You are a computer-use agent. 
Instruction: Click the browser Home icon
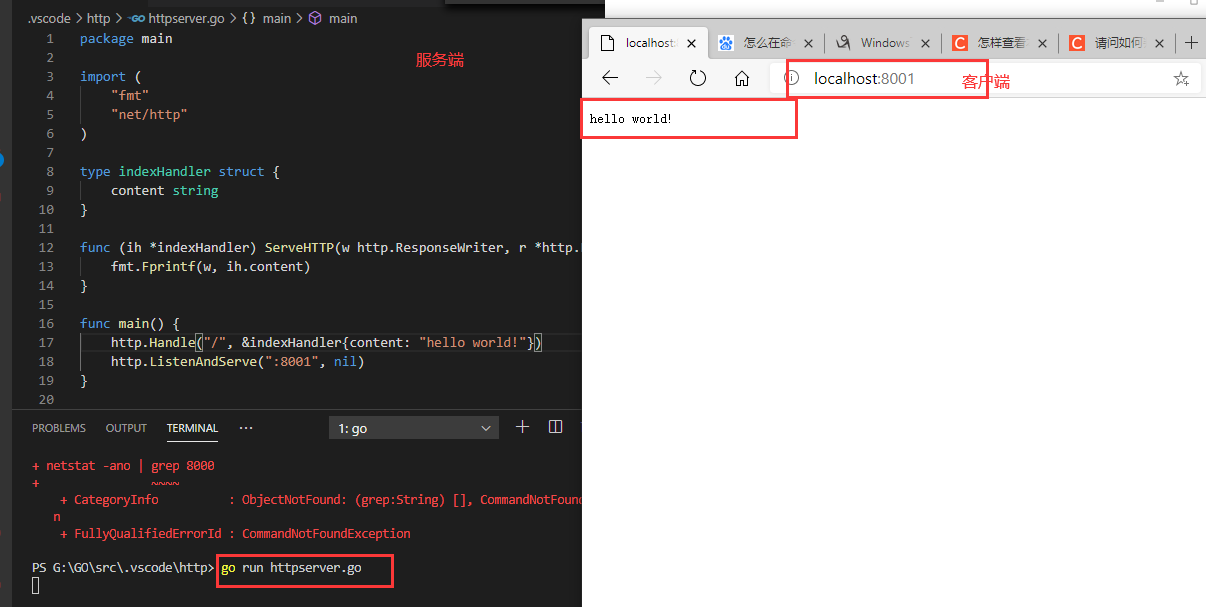tap(741, 77)
